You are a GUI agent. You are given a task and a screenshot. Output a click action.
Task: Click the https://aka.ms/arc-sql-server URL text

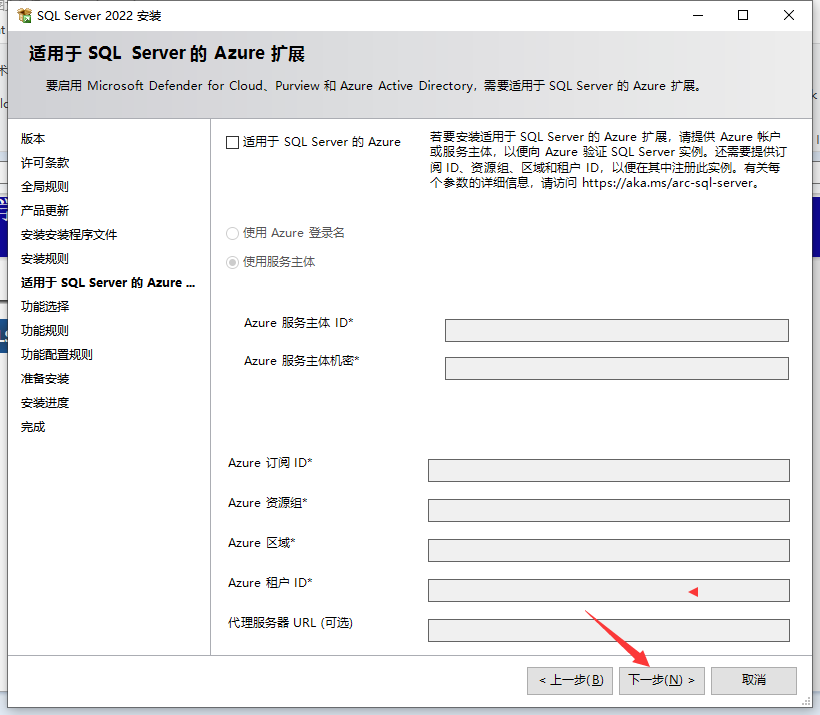coord(668,183)
